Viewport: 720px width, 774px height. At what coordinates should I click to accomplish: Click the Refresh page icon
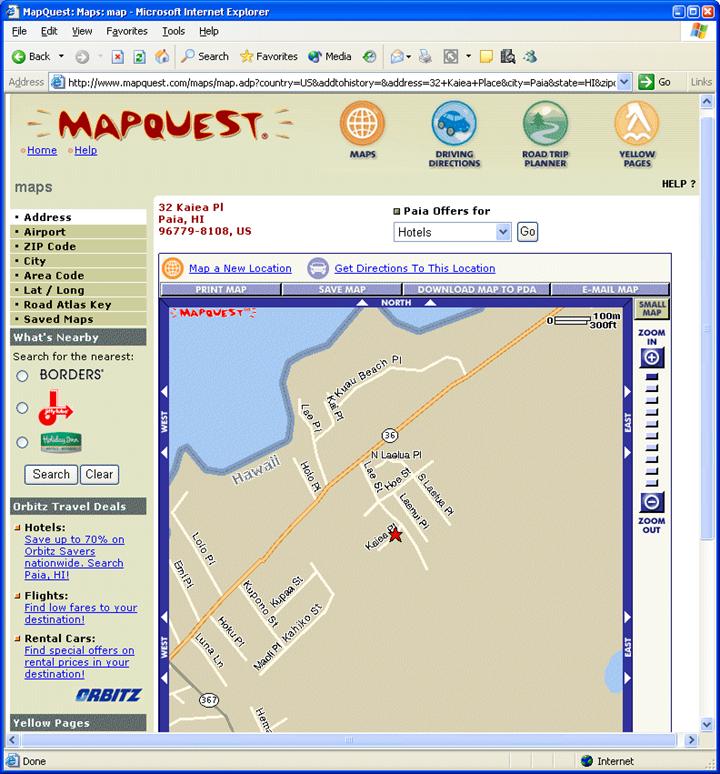coord(140,57)
